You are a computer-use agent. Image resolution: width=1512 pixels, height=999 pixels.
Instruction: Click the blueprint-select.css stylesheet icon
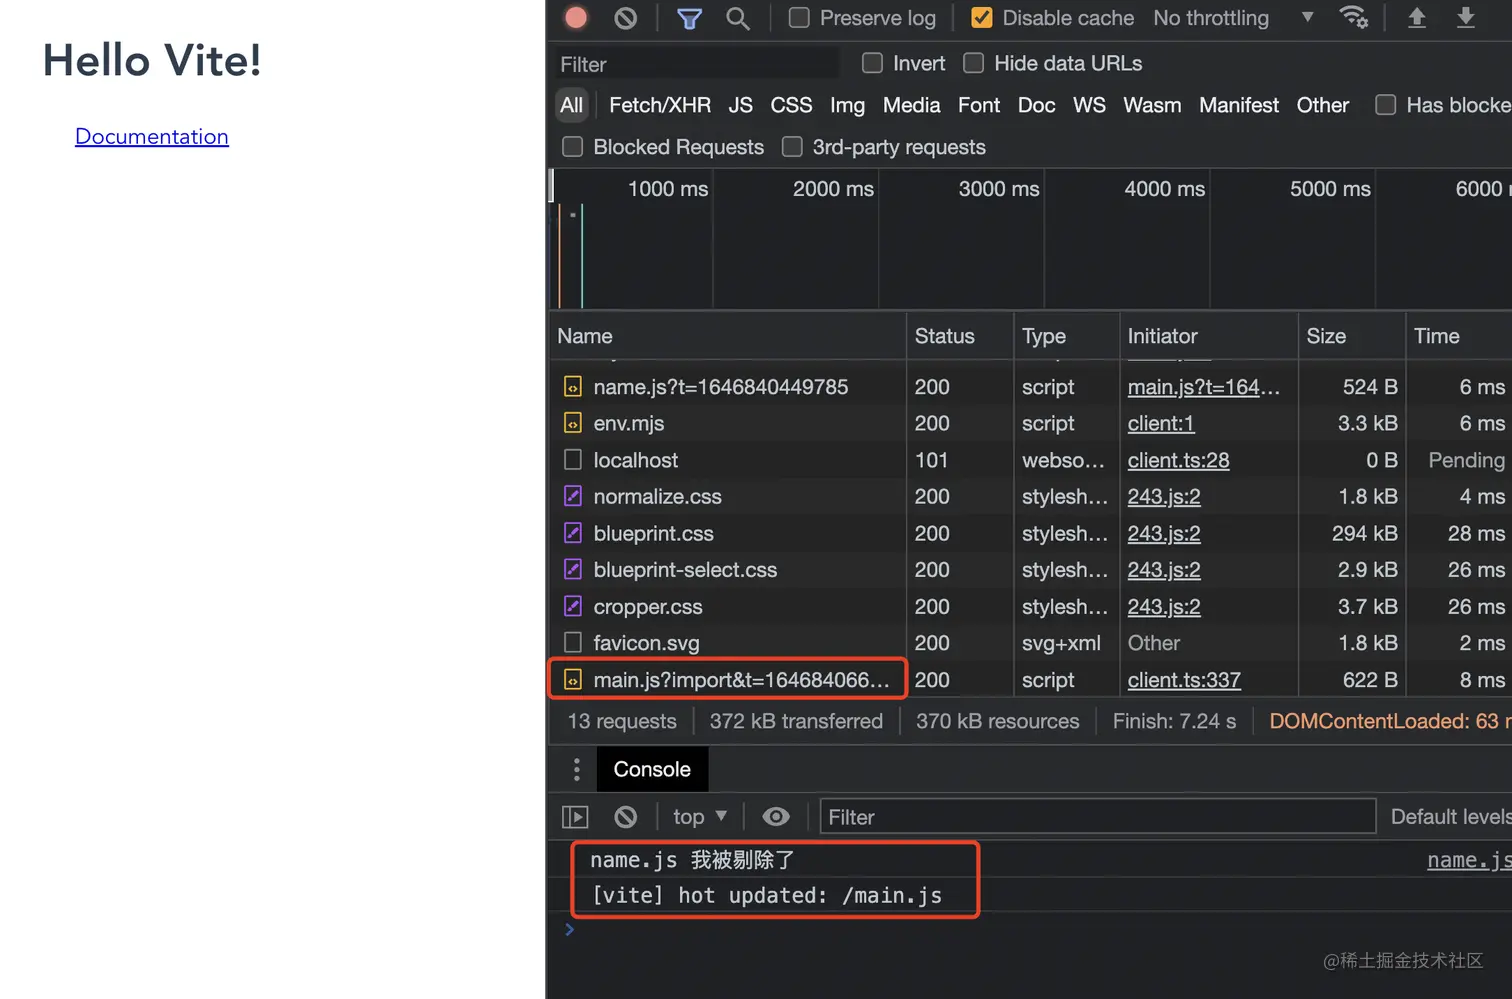coord(573,570)
